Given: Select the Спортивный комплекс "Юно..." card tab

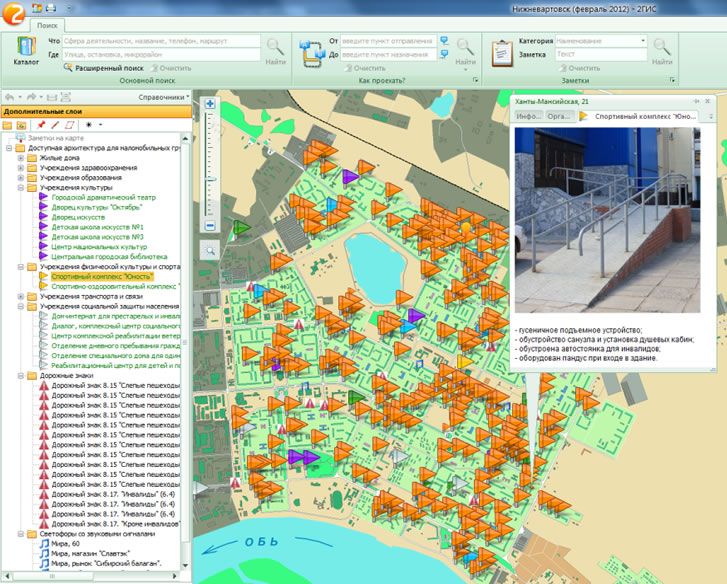Looking at the screenshot, I should point(641,116).
